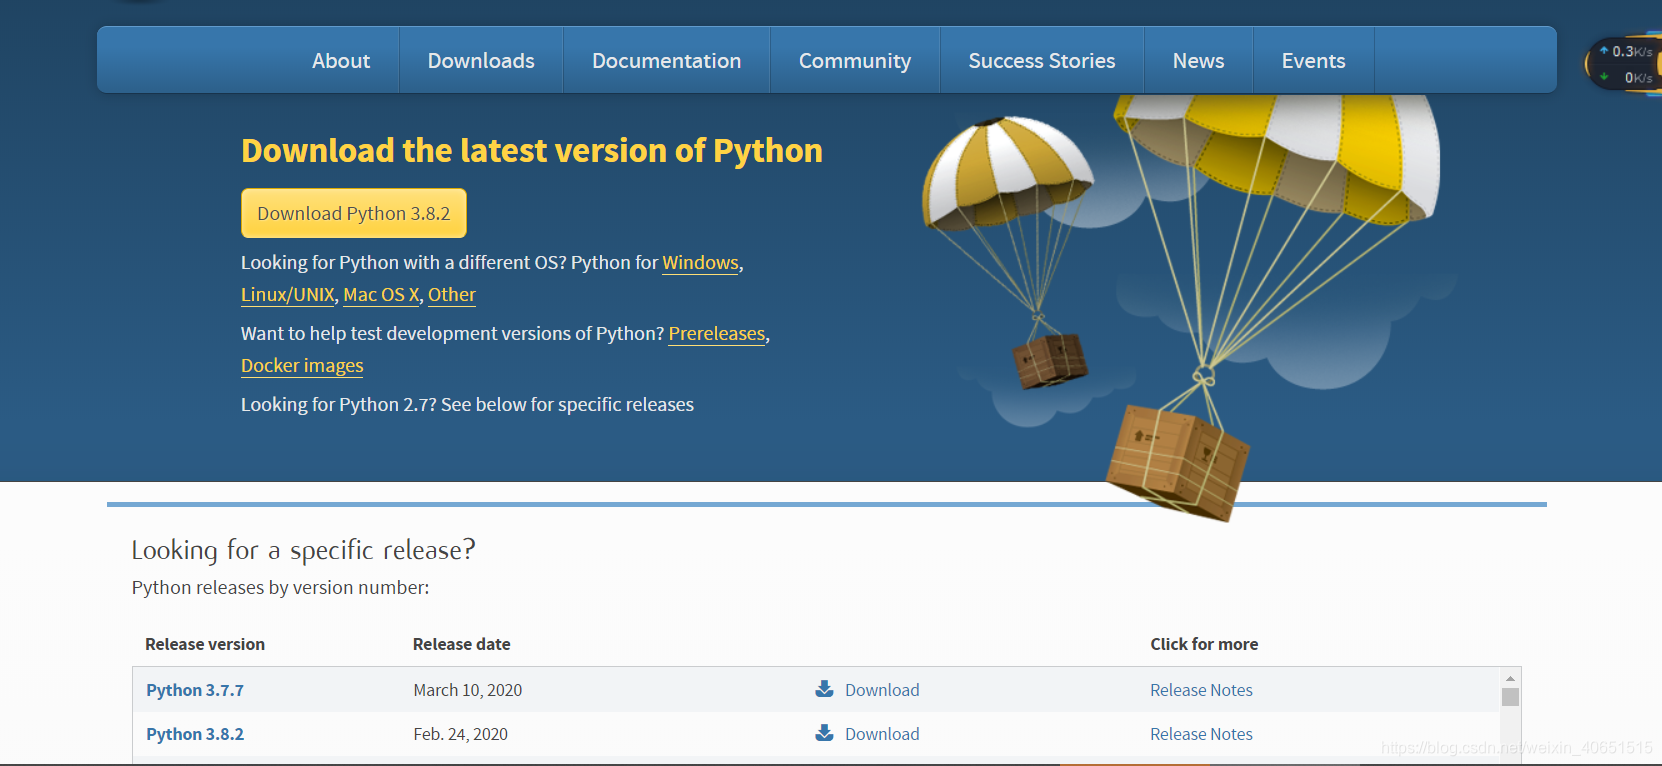1662x766 pixels.
Task: Click the 'Download the latest version of Python' heading
Action: click(x=532, y=150)
